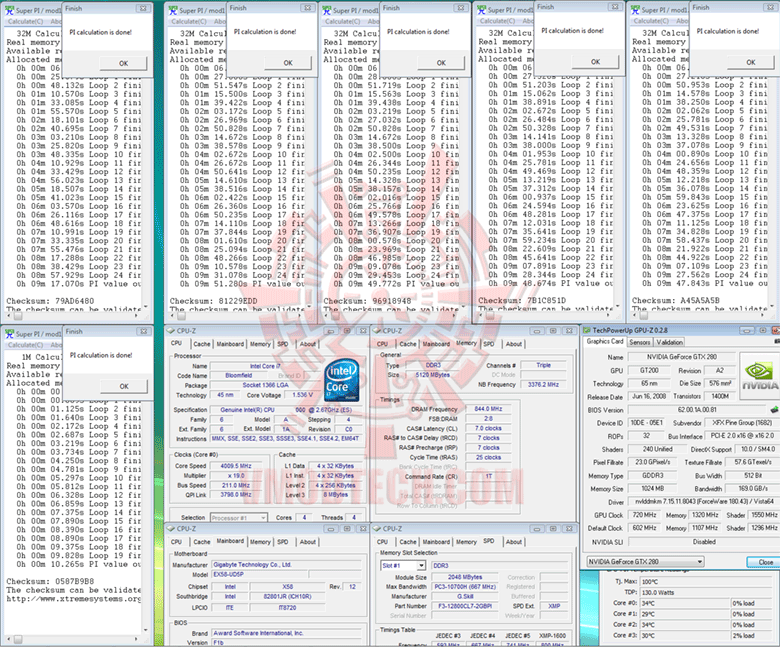
Task: Click Core Voltage value 1.536 V
Action: click(302, 395)
